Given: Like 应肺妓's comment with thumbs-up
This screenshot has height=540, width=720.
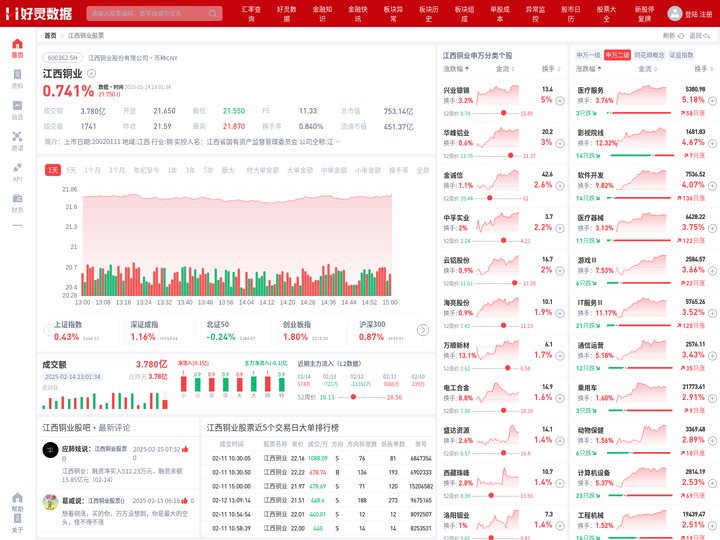Looking at the screenshot, I should (x=185, y=449).
